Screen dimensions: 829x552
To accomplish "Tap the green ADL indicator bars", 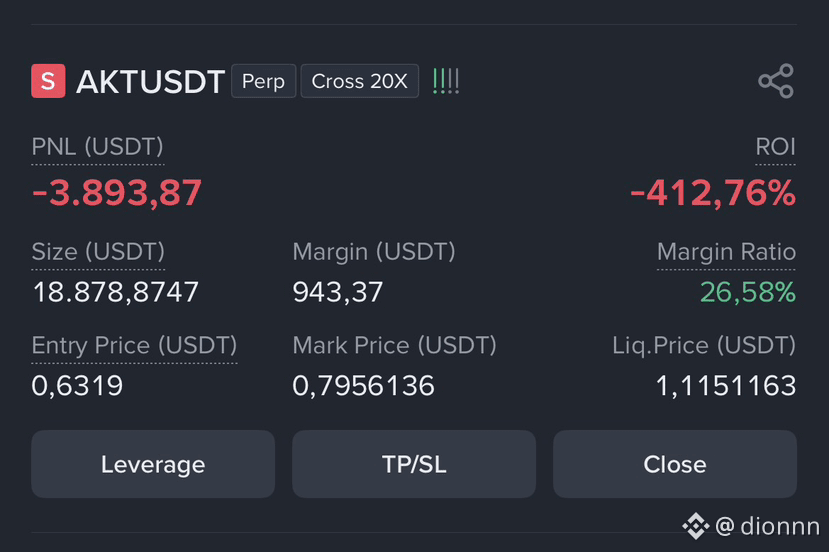I will pyautogui.click(x=446, y=81).
